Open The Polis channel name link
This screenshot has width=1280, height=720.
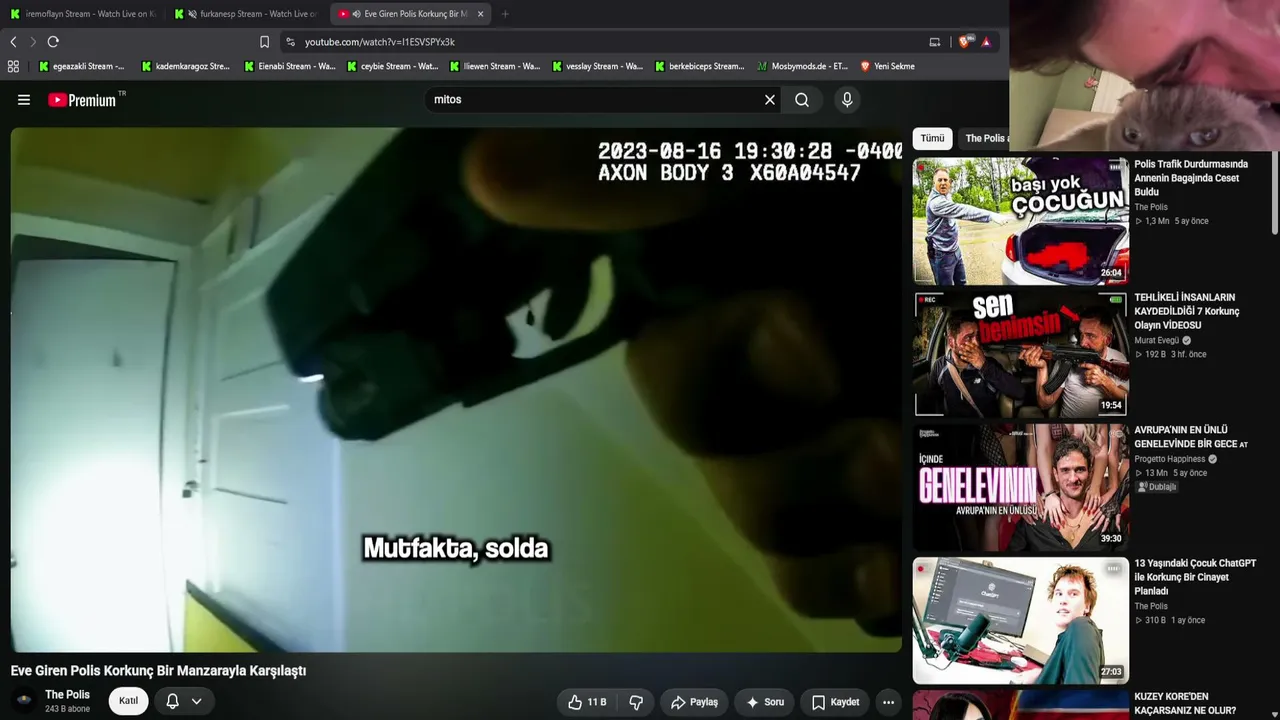tap(67, 695)
